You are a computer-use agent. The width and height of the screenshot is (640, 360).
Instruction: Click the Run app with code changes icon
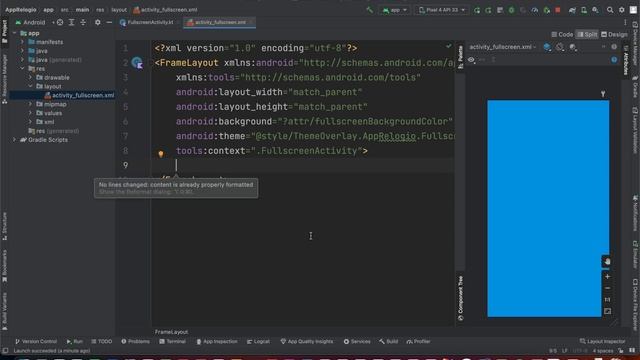tap(477, 10)
